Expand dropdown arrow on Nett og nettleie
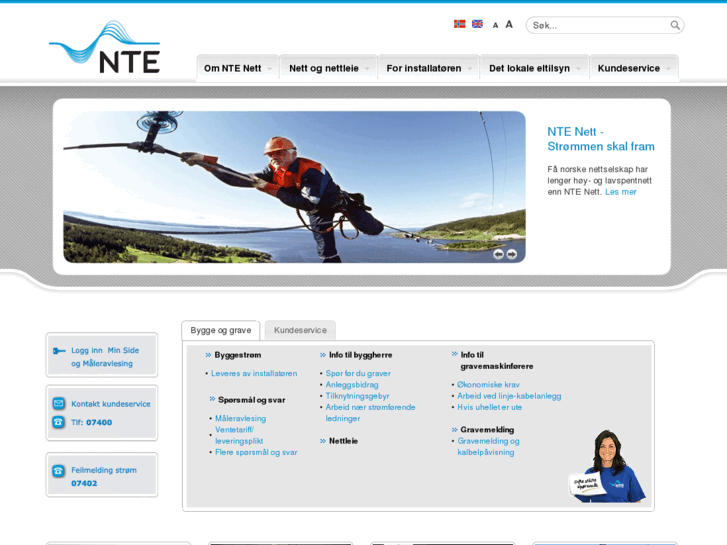Screen dimensions: 727x545 (x=367, y=69)
